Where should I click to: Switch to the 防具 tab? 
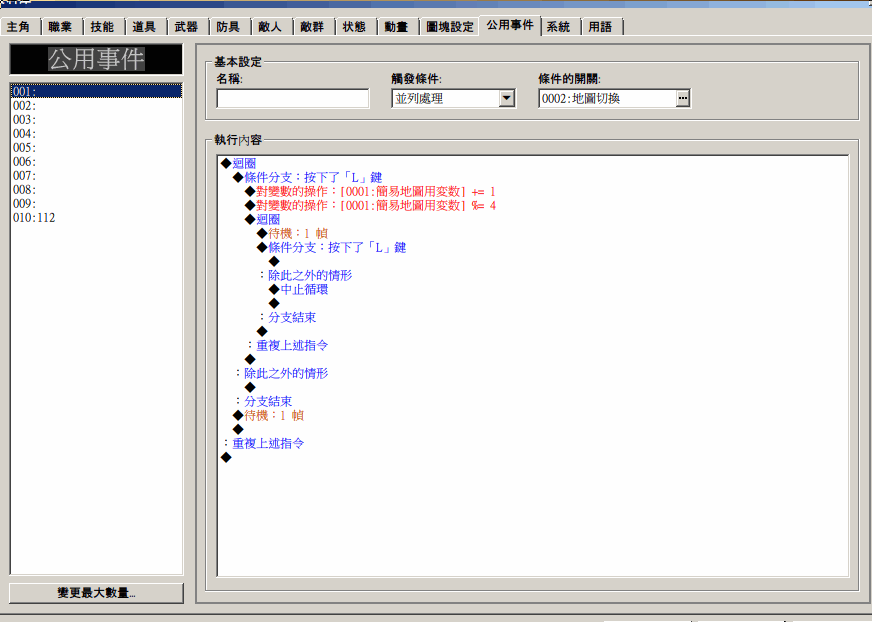pyautogui.click(x=229, y=27)
